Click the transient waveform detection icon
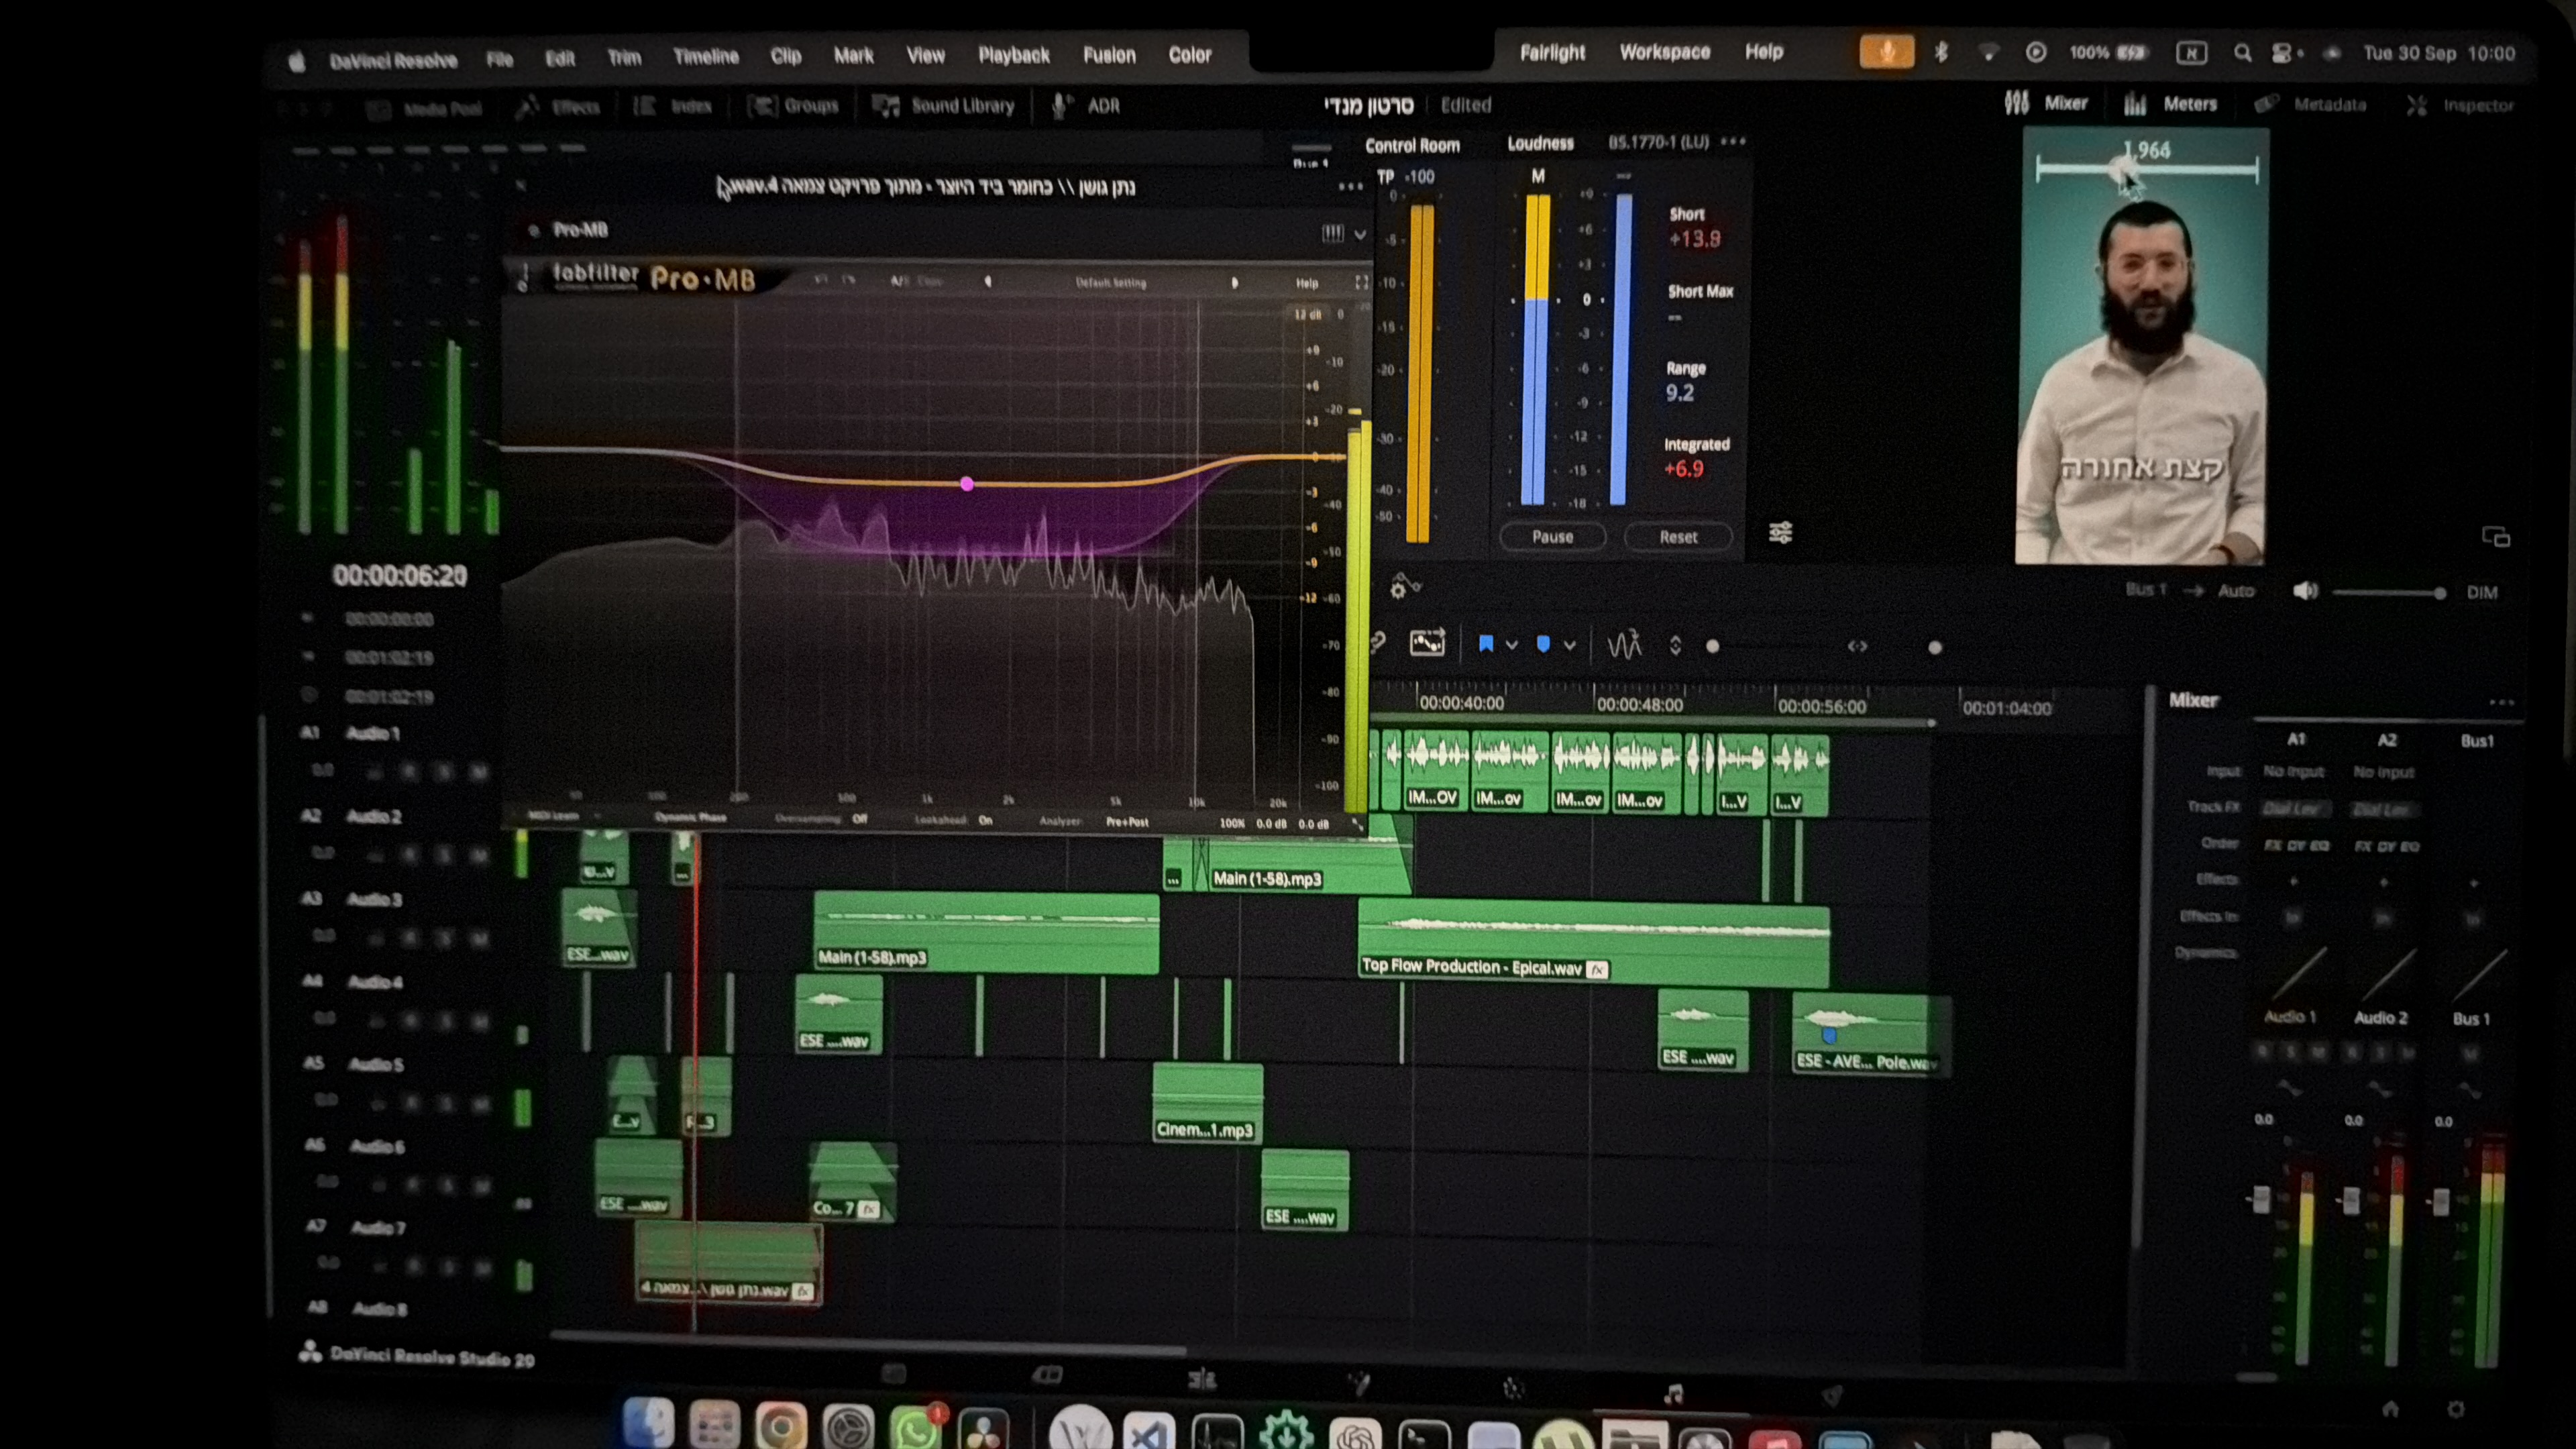Image resolution: width=2576 pixels, height=1449 pixels. (1624, 645)
